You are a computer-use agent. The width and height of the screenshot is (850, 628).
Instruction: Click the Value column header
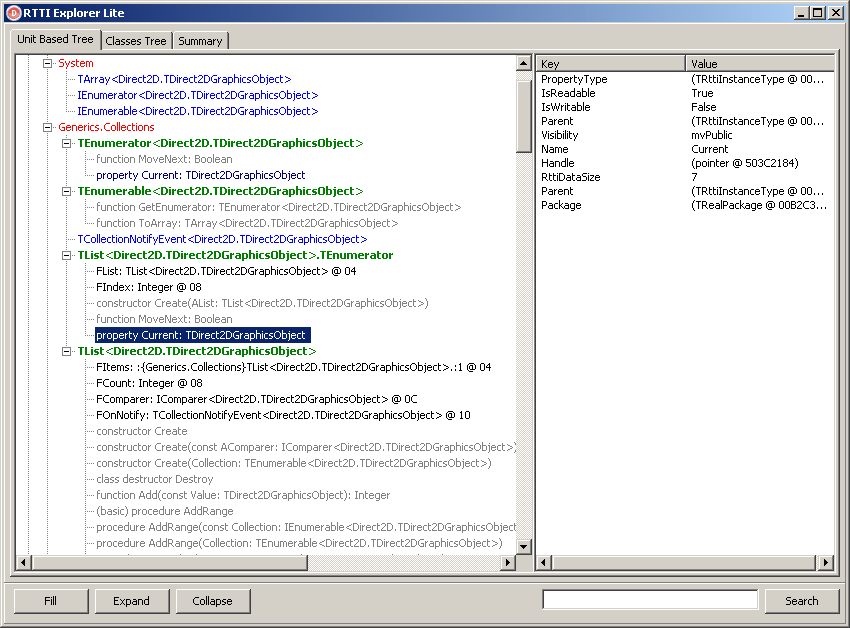pyautogui.click(x=758, y=64)
